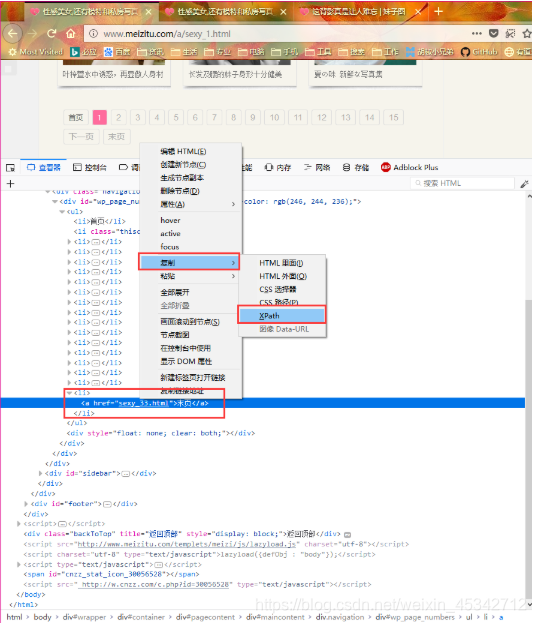Open the Bing bookmark
This screenshot has width=536, height=623.
(x=83, y=52)
